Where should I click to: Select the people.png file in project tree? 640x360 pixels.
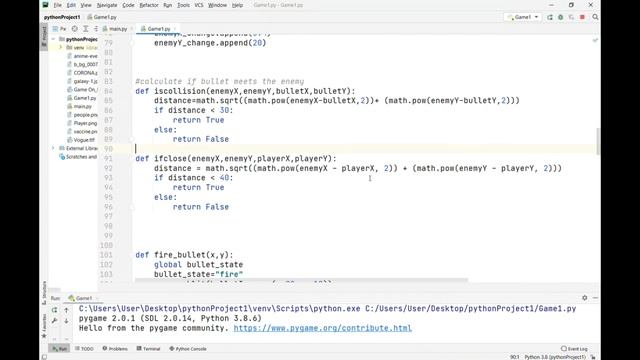point(82,115)
